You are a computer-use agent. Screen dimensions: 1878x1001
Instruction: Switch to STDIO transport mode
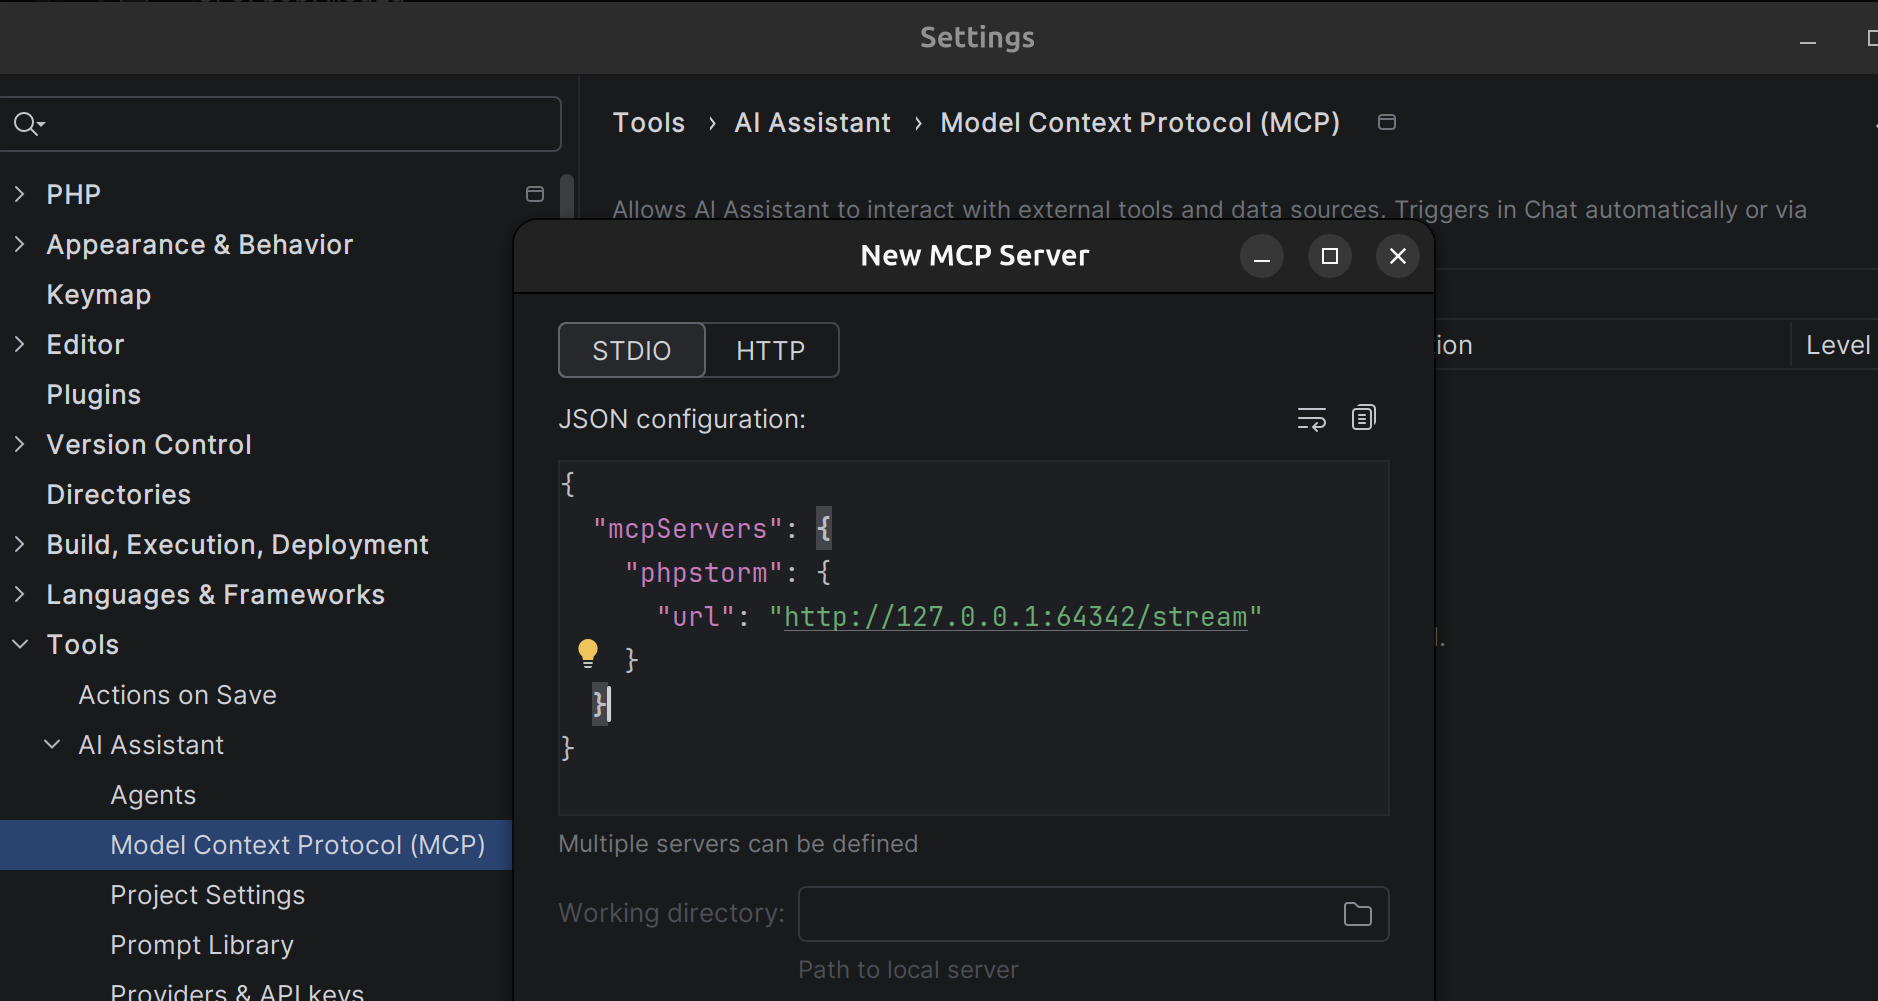631,351
